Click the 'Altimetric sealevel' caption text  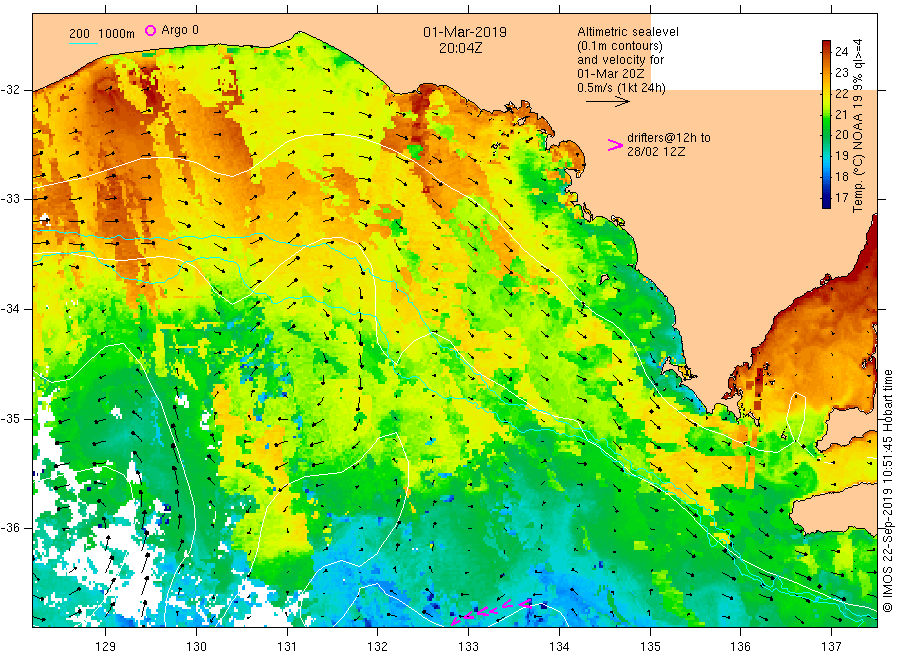point(627,32)
